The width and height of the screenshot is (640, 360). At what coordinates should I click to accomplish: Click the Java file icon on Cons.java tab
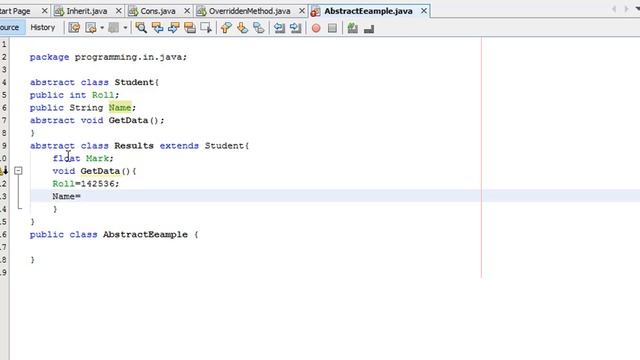133,11
